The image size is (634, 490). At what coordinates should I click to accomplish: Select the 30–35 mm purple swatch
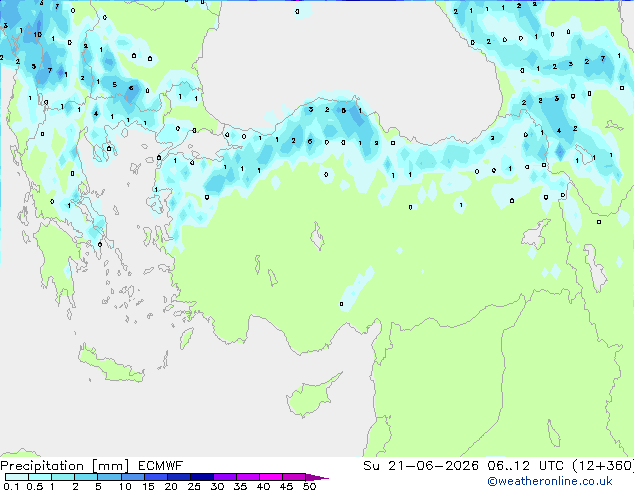[224, 477]
